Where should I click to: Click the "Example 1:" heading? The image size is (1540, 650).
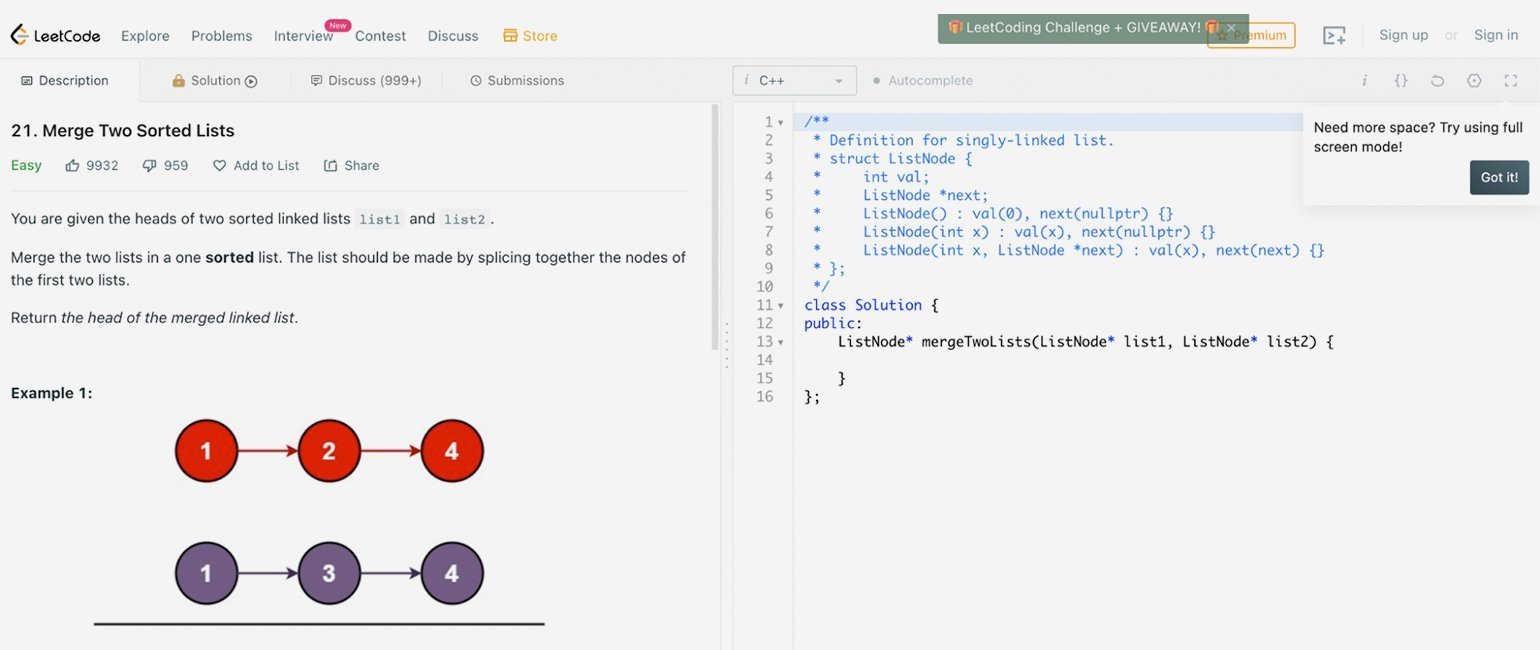point(52,394)
